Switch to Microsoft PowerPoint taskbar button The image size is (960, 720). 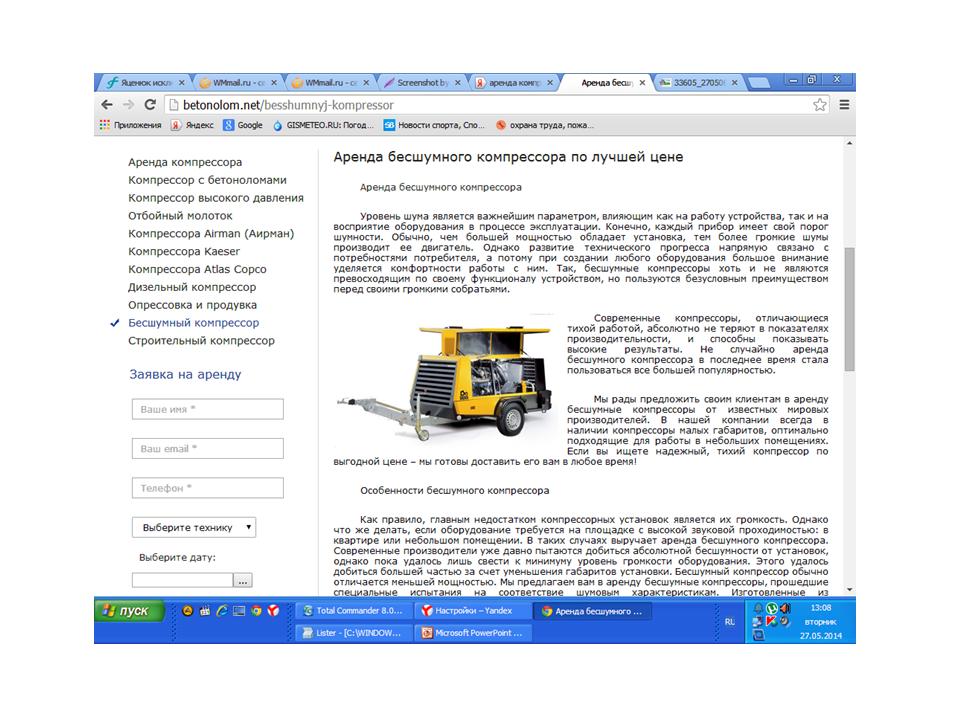472,632
